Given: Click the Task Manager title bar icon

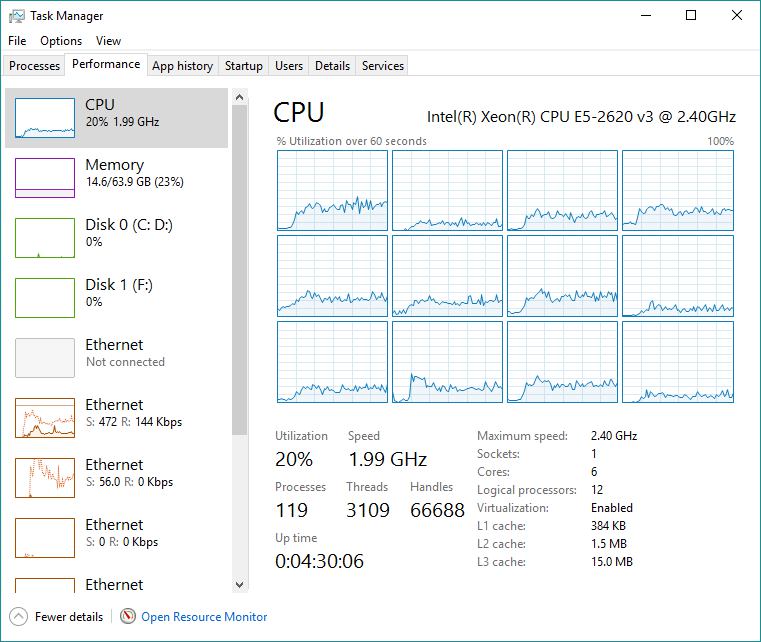Looking at the screenshot, I should (16, 16).
